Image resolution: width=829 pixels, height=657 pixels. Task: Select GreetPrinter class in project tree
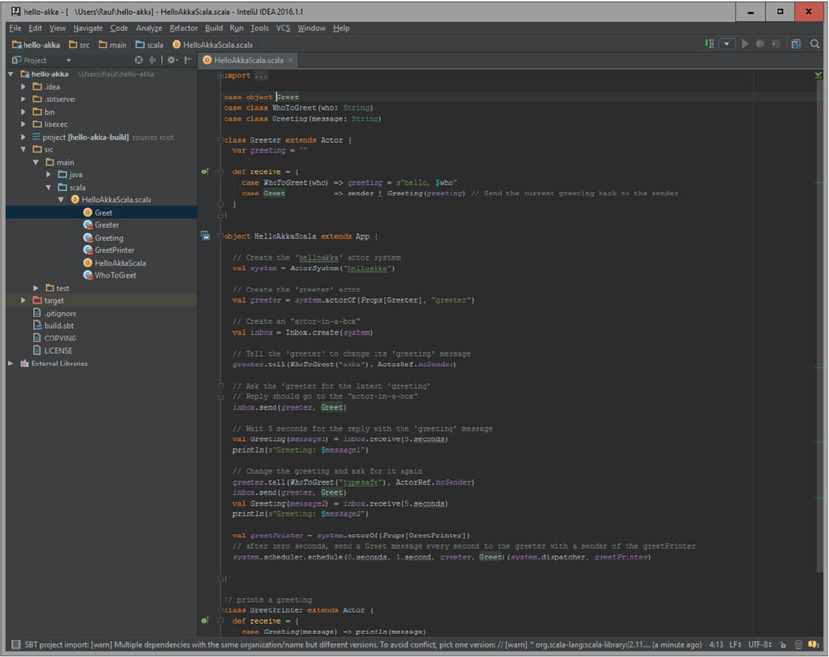pyautogui.click(x=114, y=250)
